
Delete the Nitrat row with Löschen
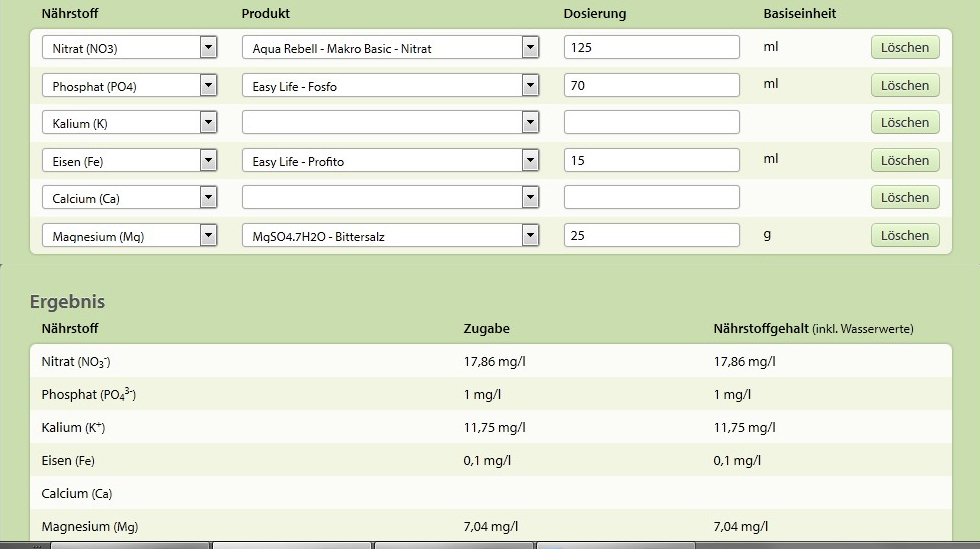pos(905,48)
